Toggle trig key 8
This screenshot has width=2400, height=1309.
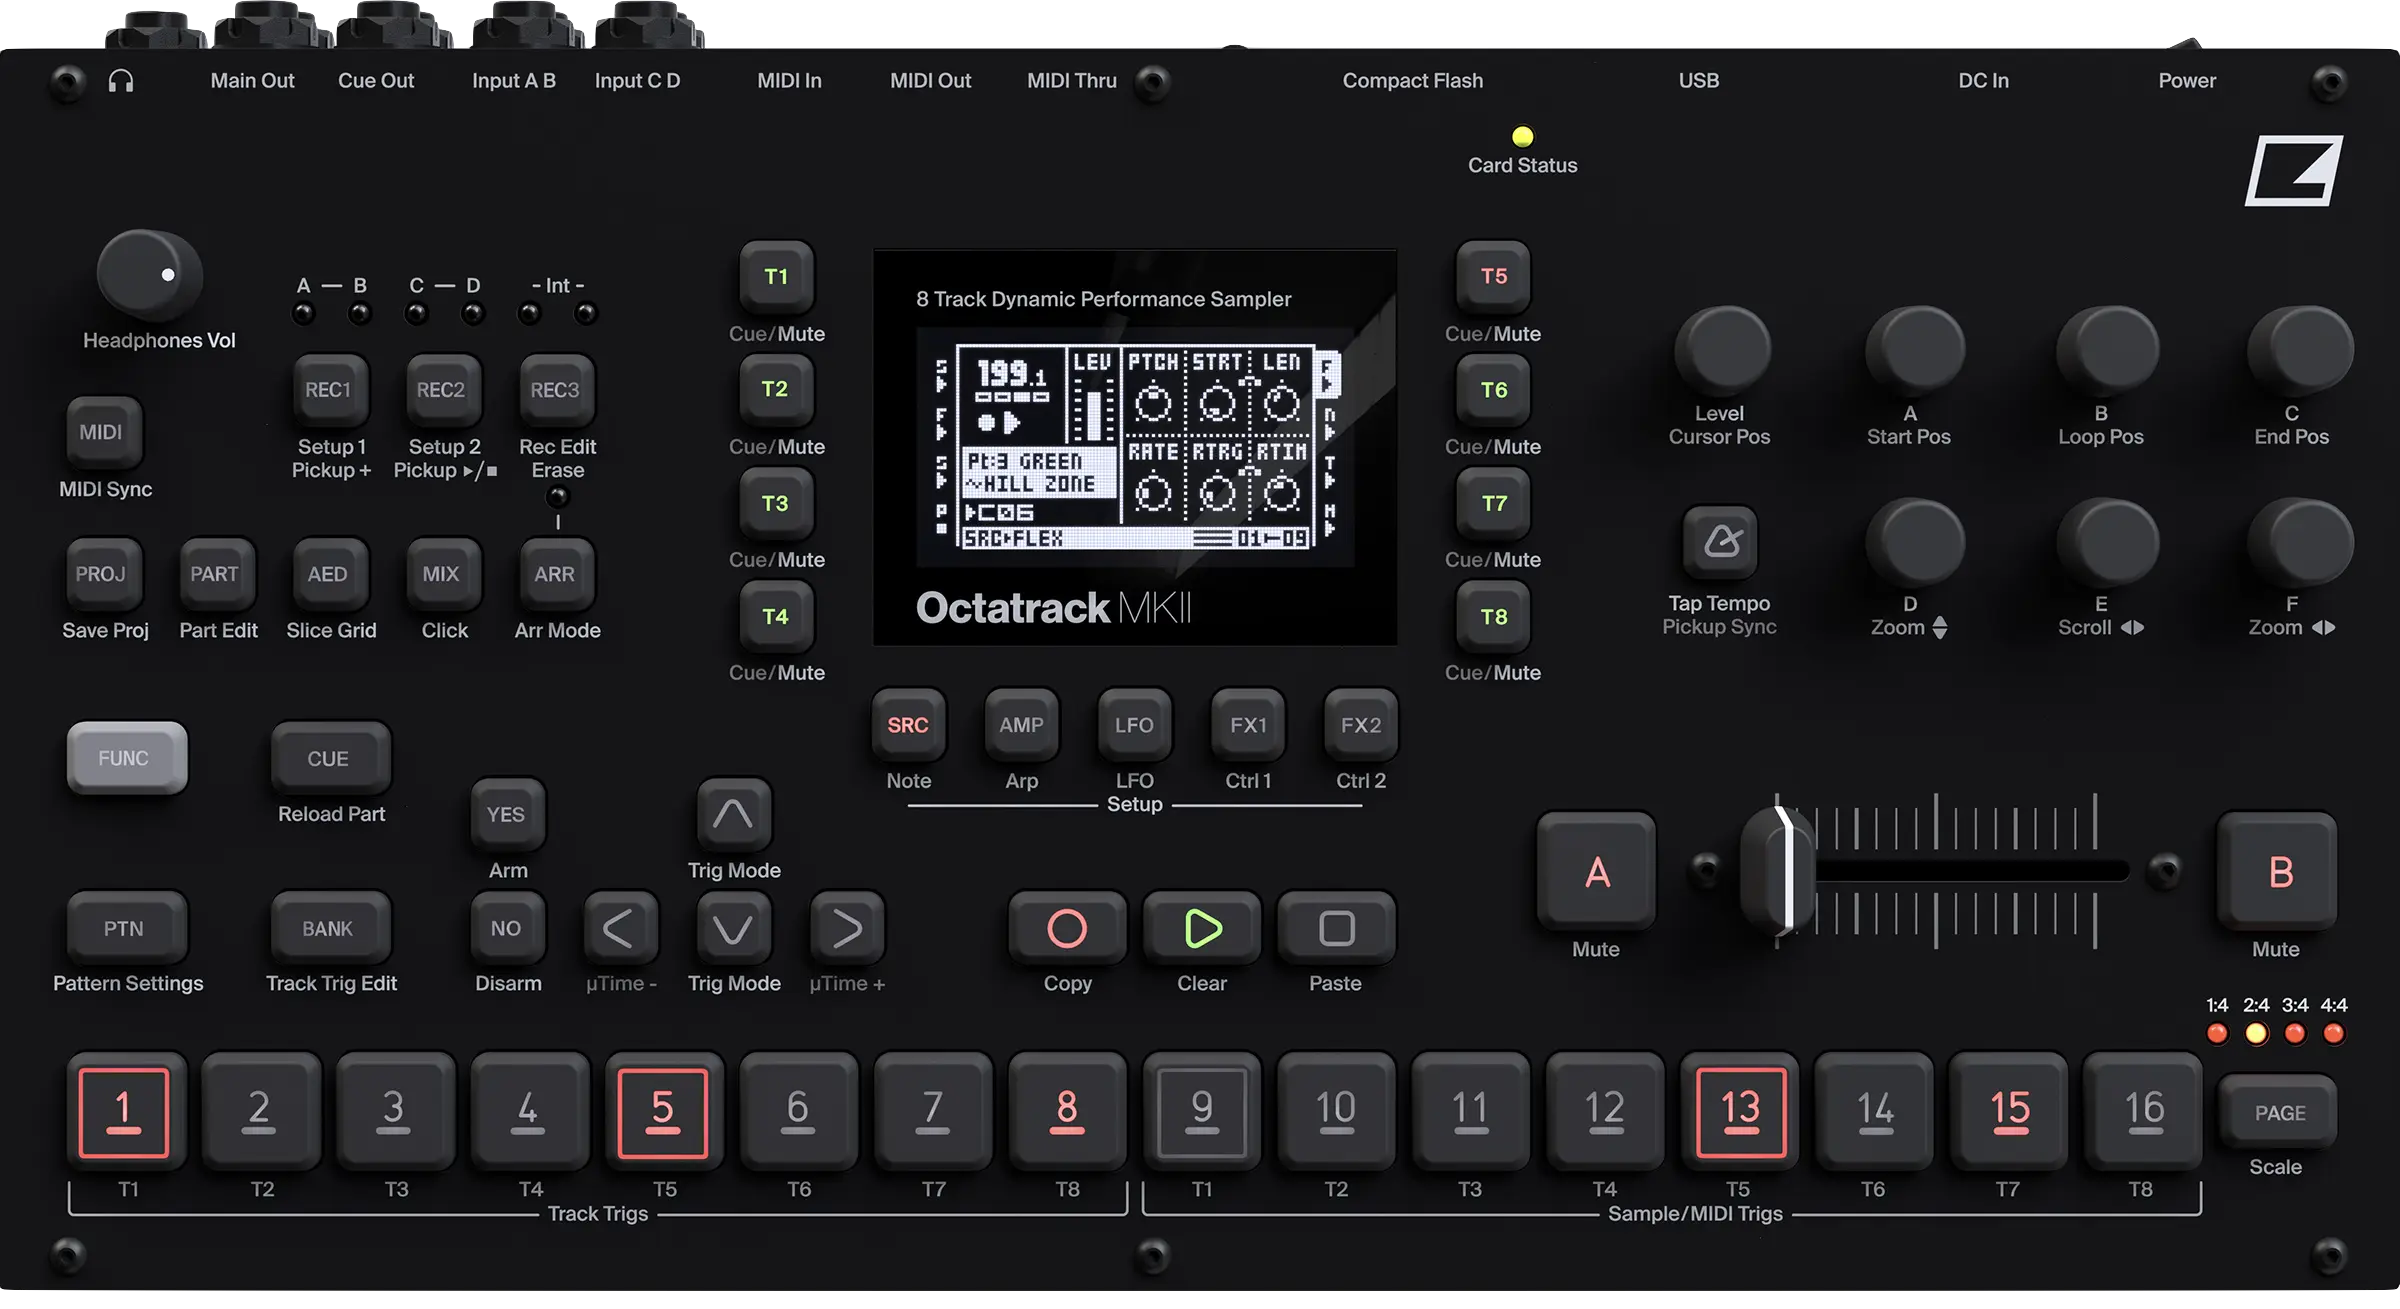pos(1067,1112)
